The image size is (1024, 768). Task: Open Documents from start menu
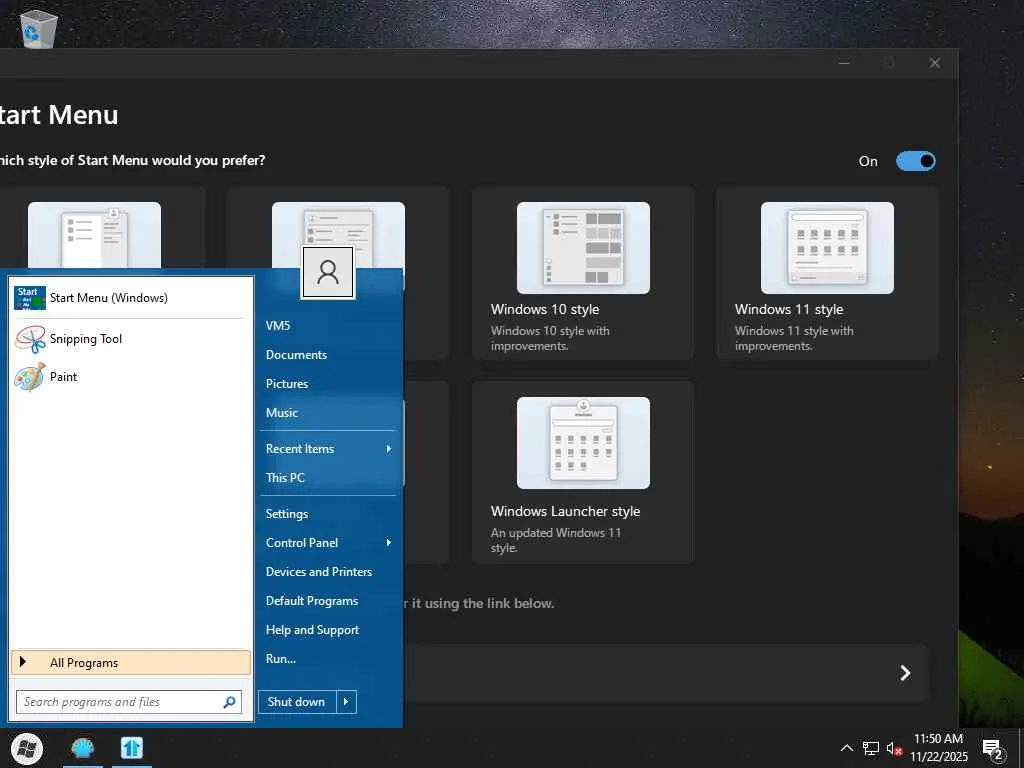pos(296,355)
